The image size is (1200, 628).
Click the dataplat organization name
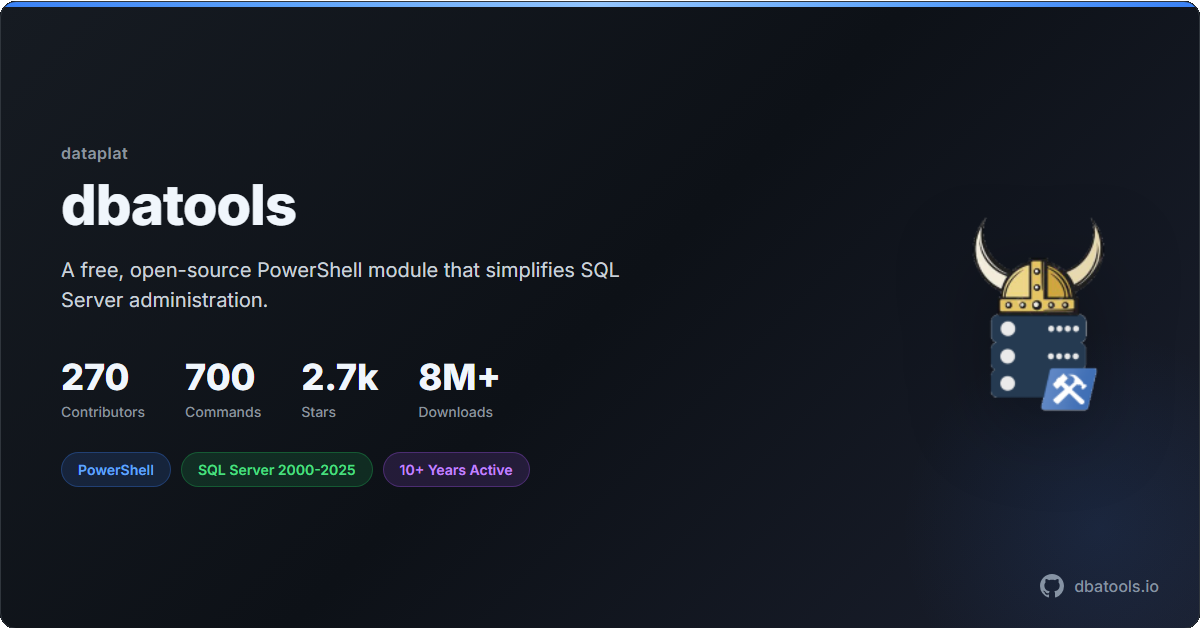click(94, 154)
